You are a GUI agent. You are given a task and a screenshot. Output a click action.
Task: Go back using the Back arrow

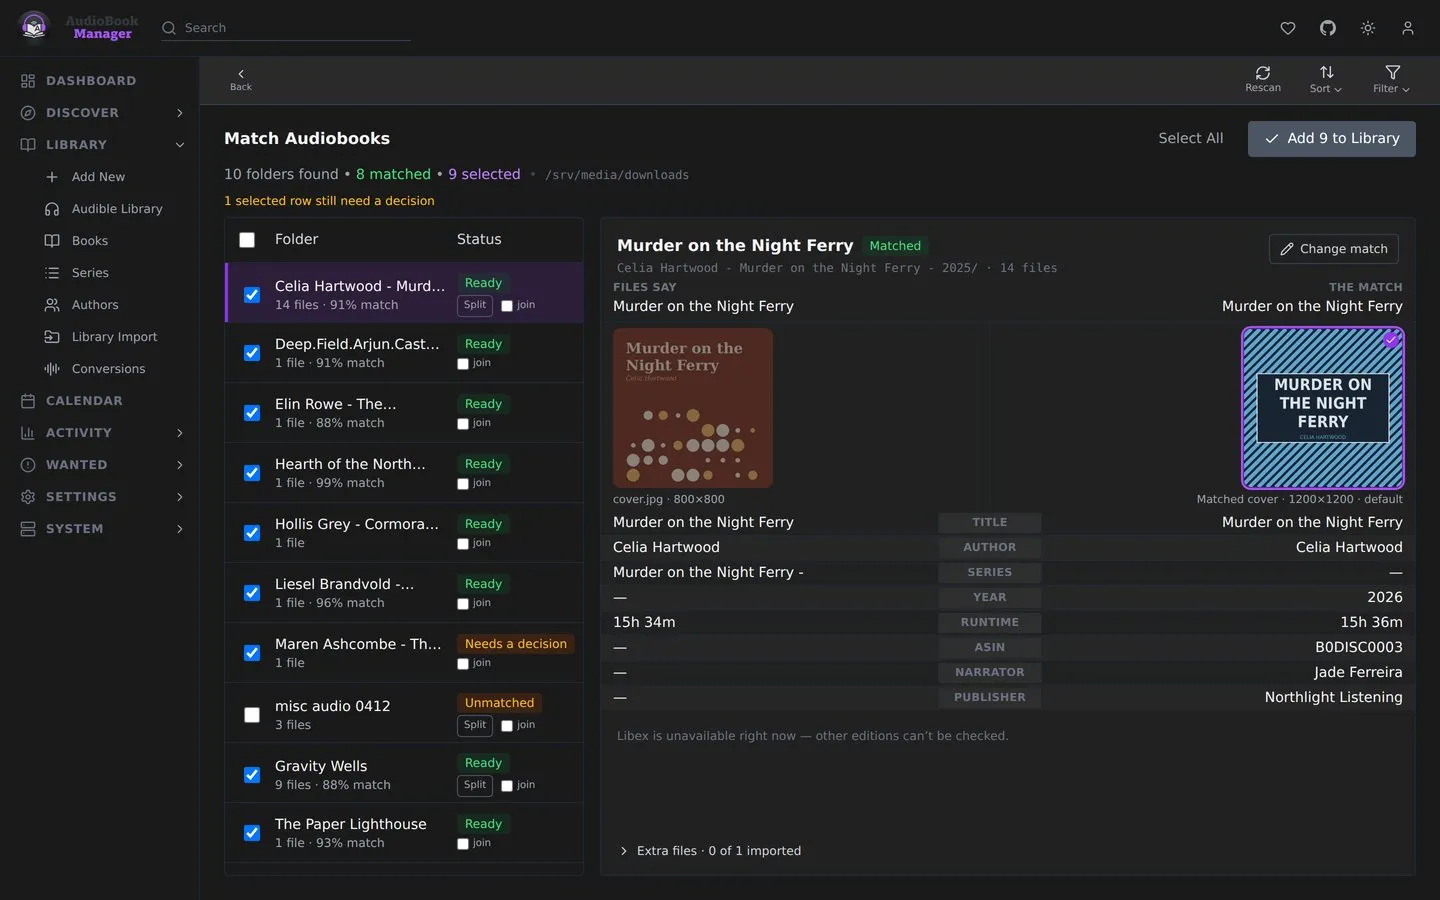click(x=241, y=80)
